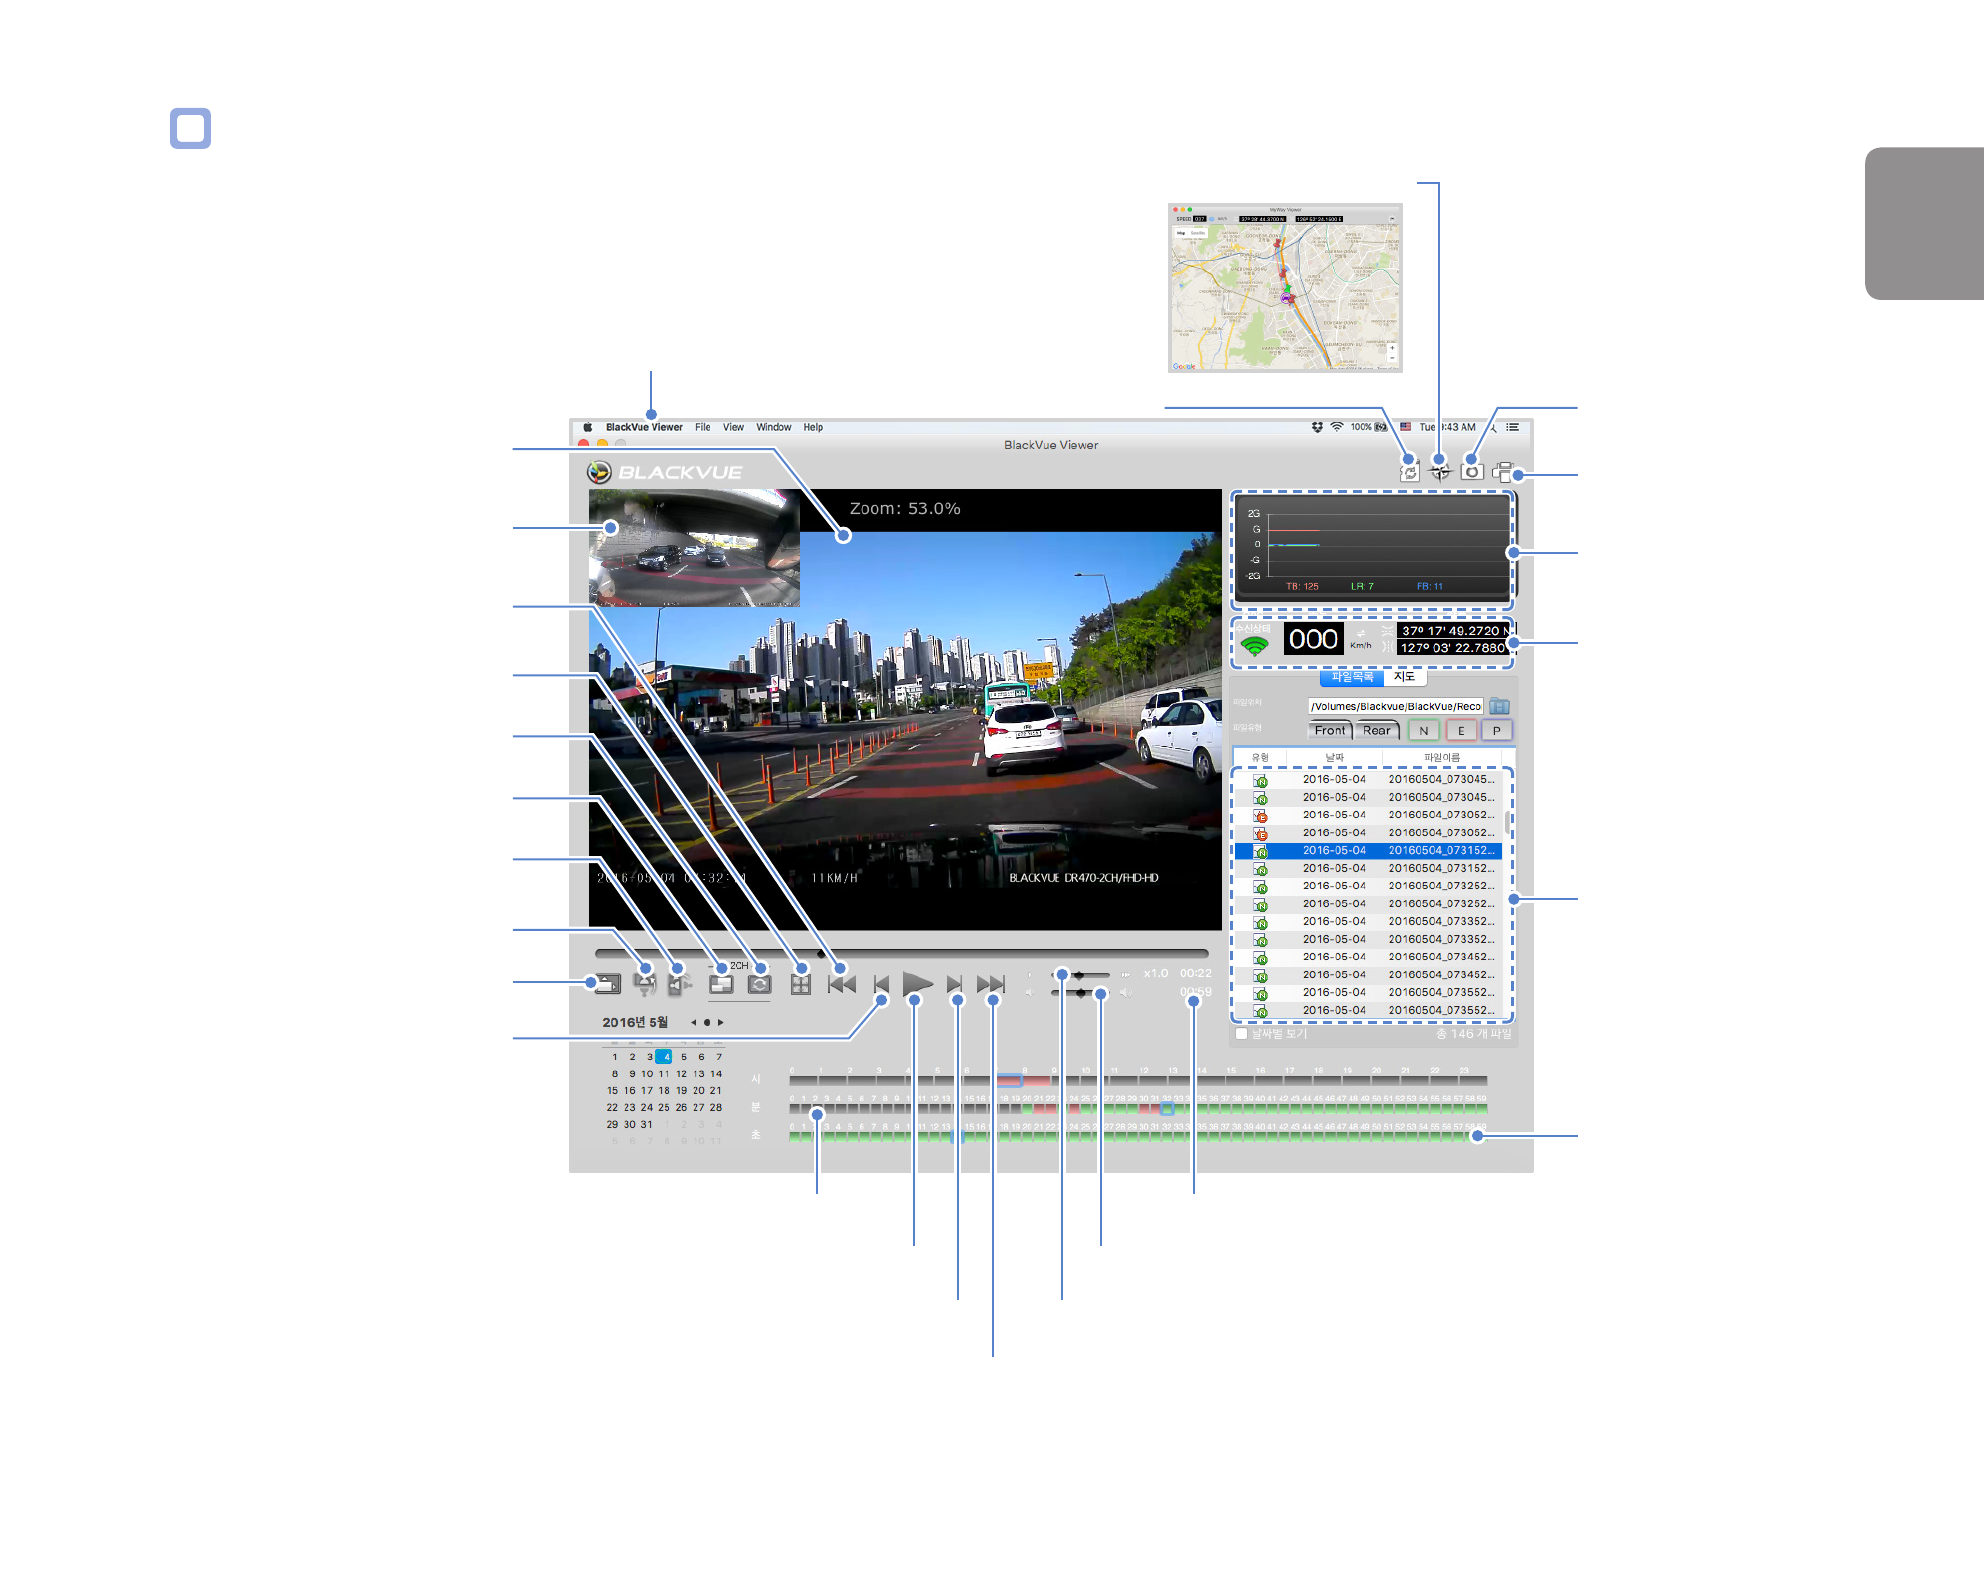Click the next frame button
Image resolution: width=1984 pixels, height=1587 pixels.
(x=954, y=984)
